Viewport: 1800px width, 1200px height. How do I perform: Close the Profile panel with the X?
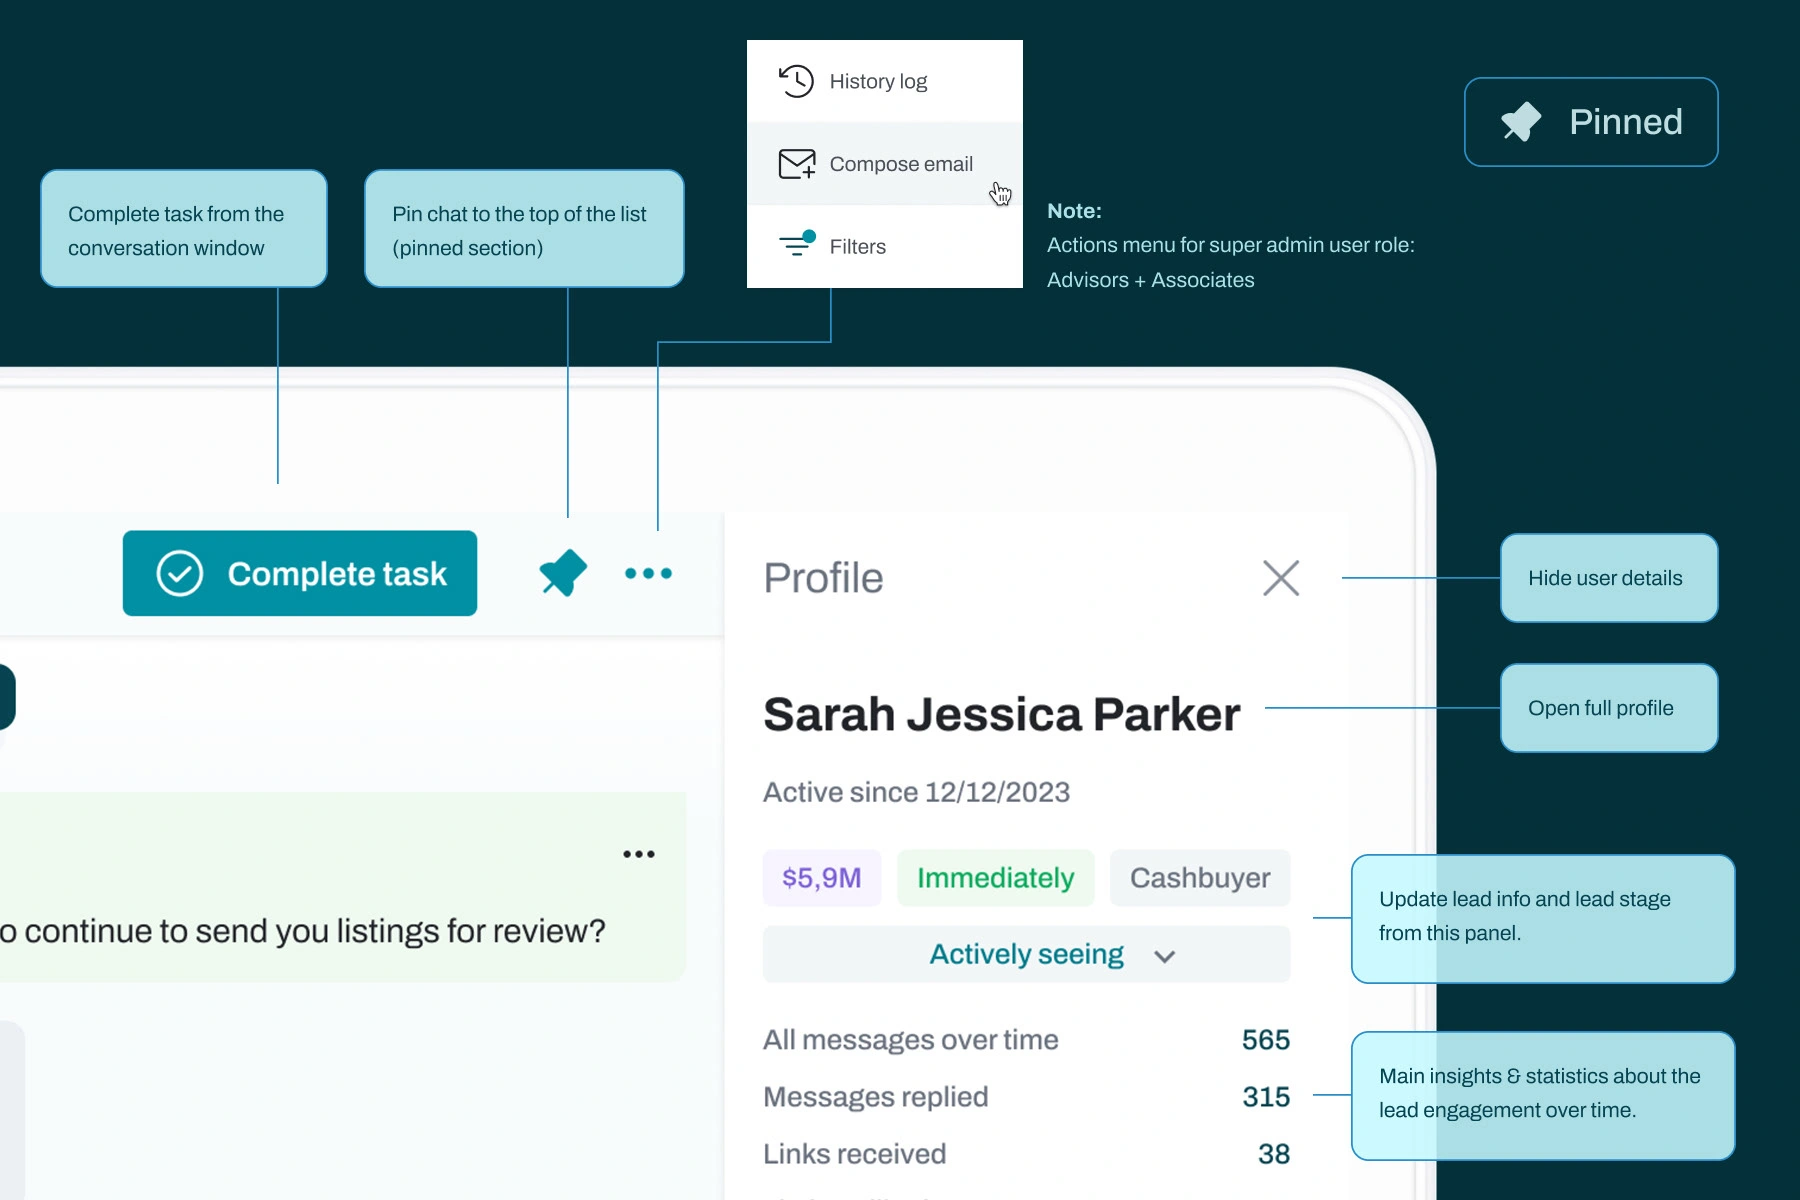pos(1281,578)
